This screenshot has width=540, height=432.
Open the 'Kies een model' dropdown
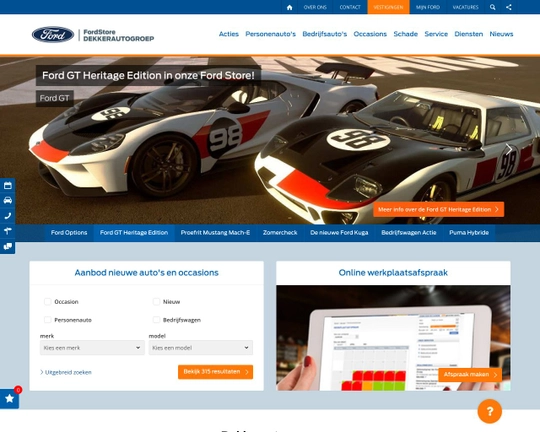pyautogui.click(x=201, y=348)
